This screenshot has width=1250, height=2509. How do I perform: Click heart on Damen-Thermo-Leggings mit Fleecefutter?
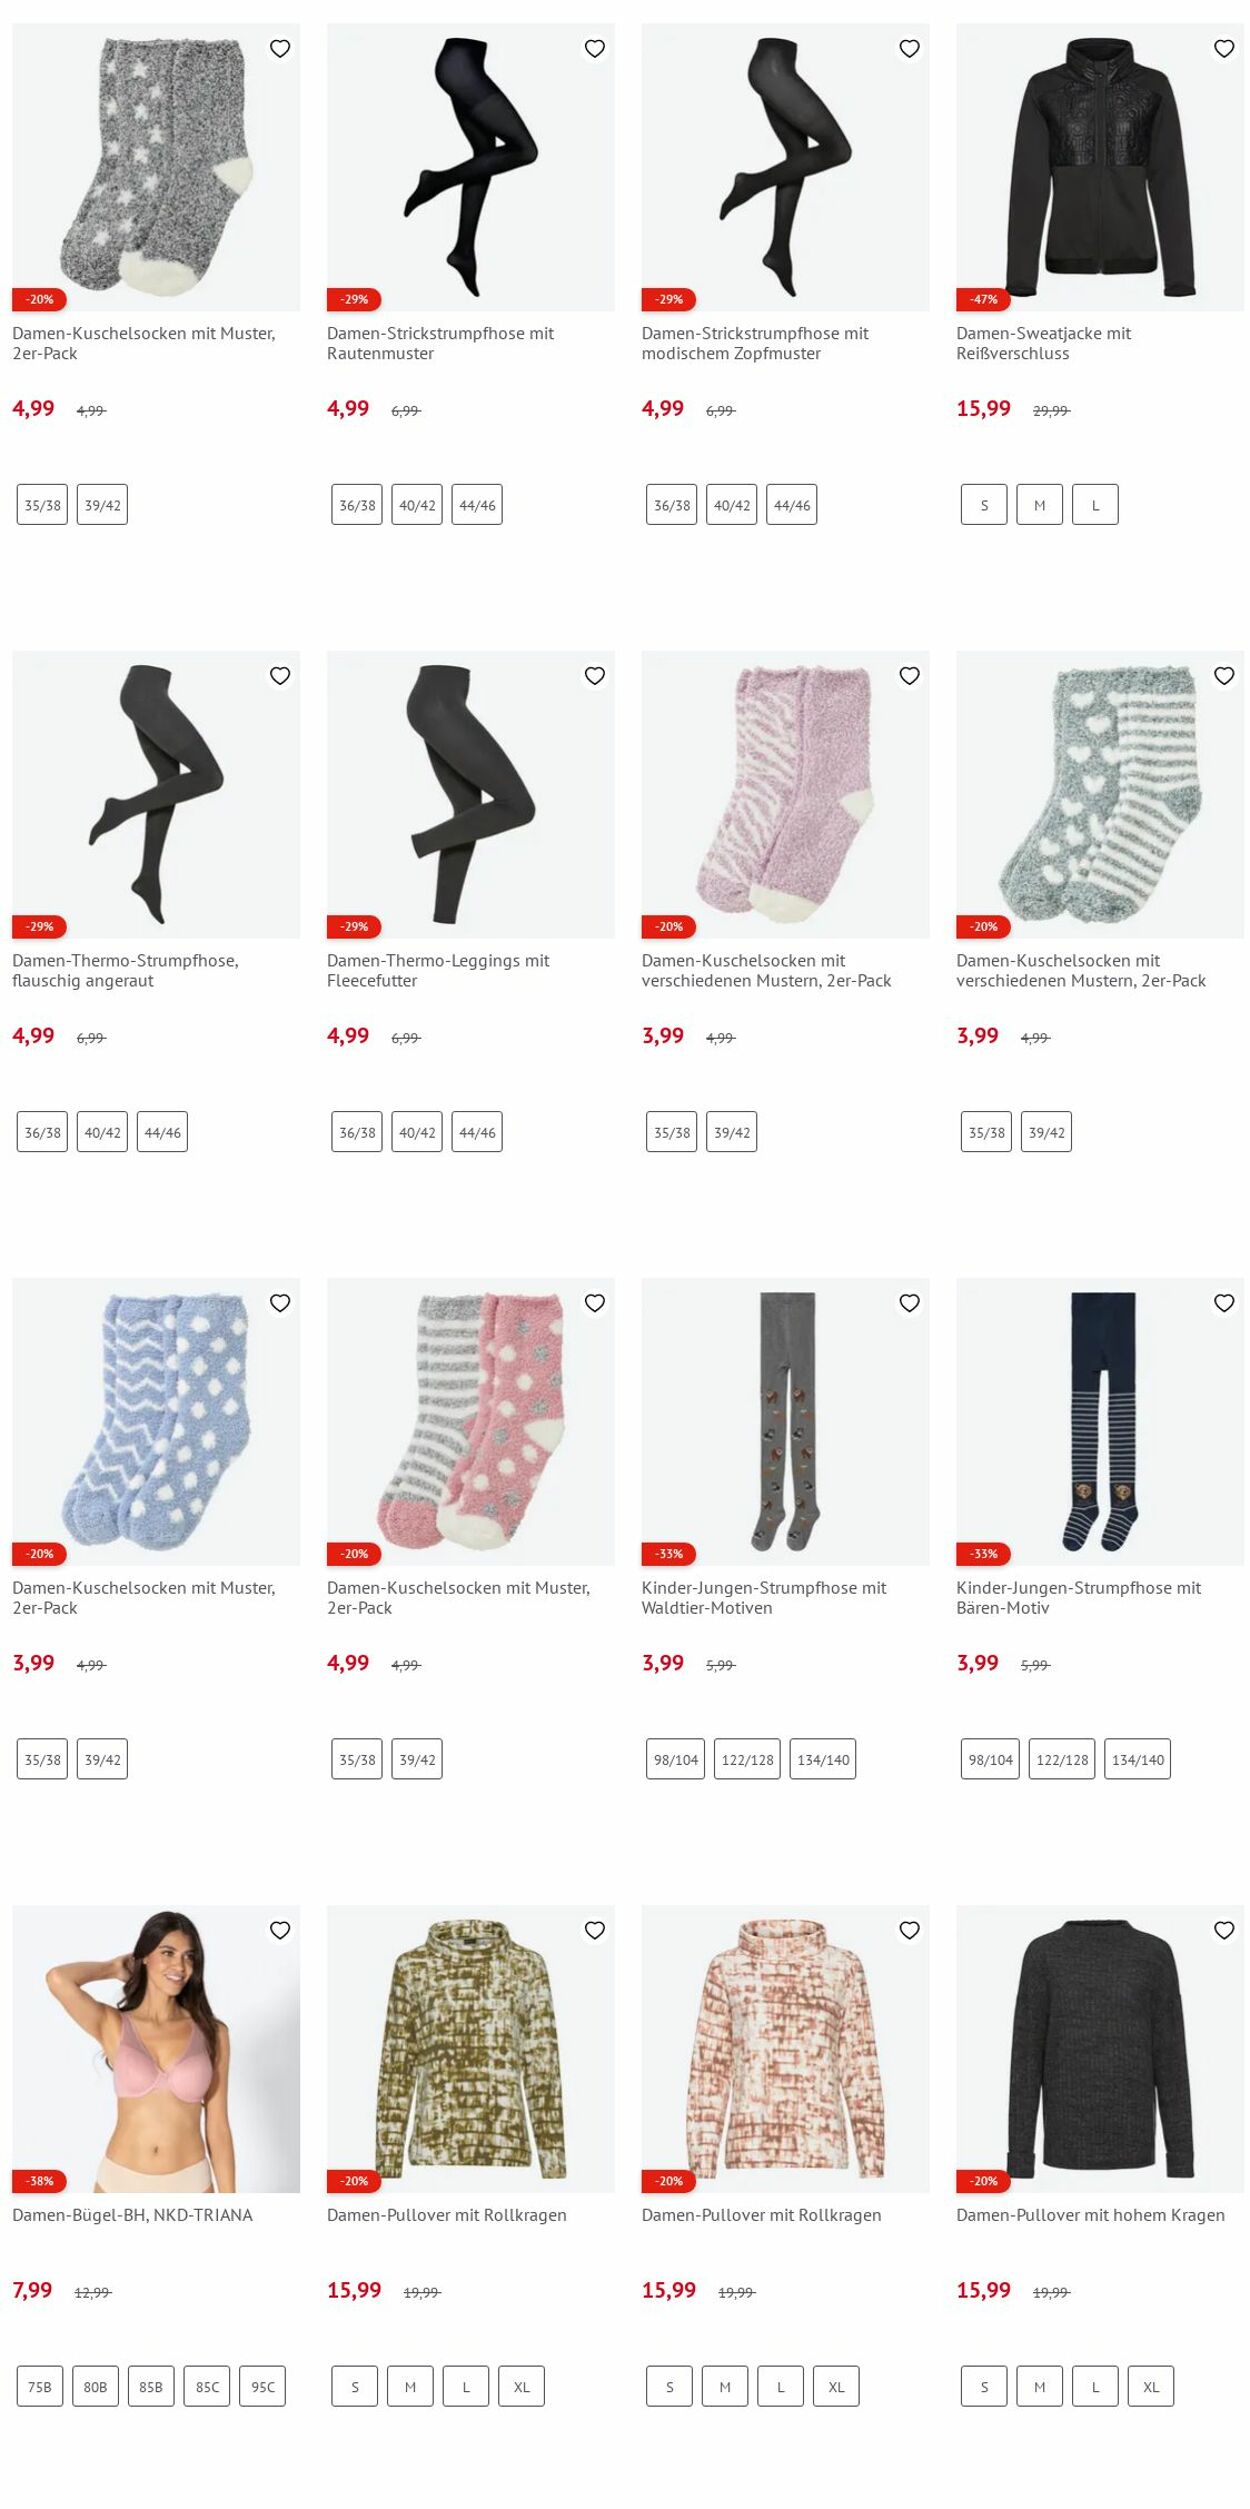coord(595,676)
